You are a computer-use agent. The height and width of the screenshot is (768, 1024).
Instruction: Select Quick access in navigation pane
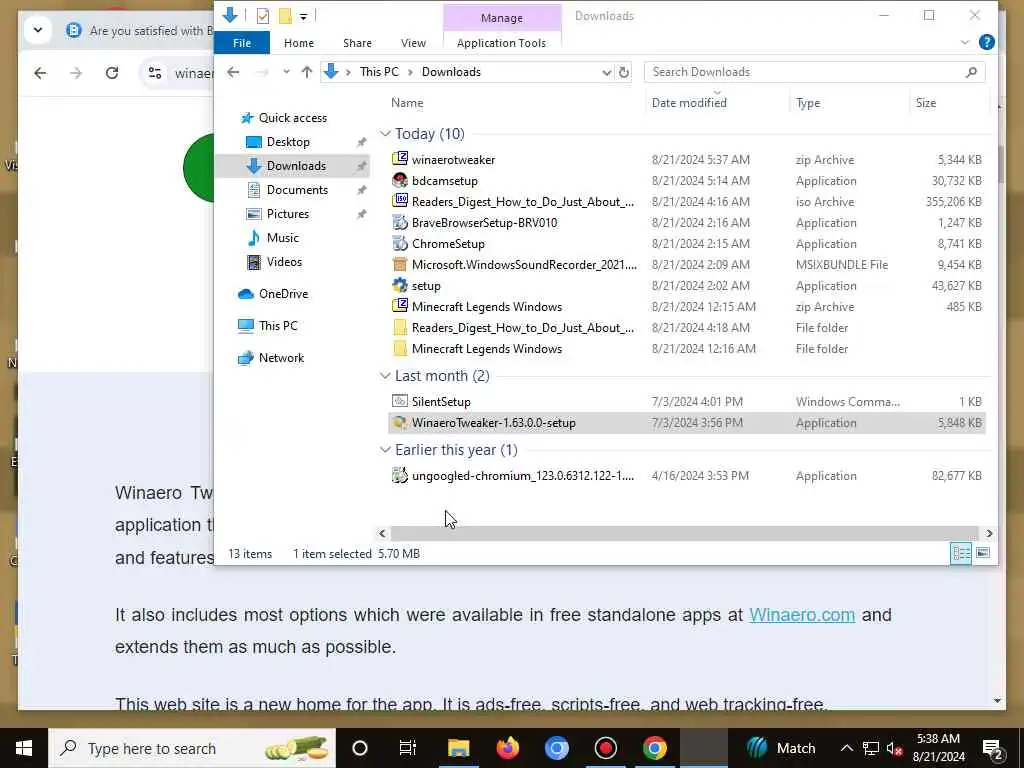tap(293, 118)
